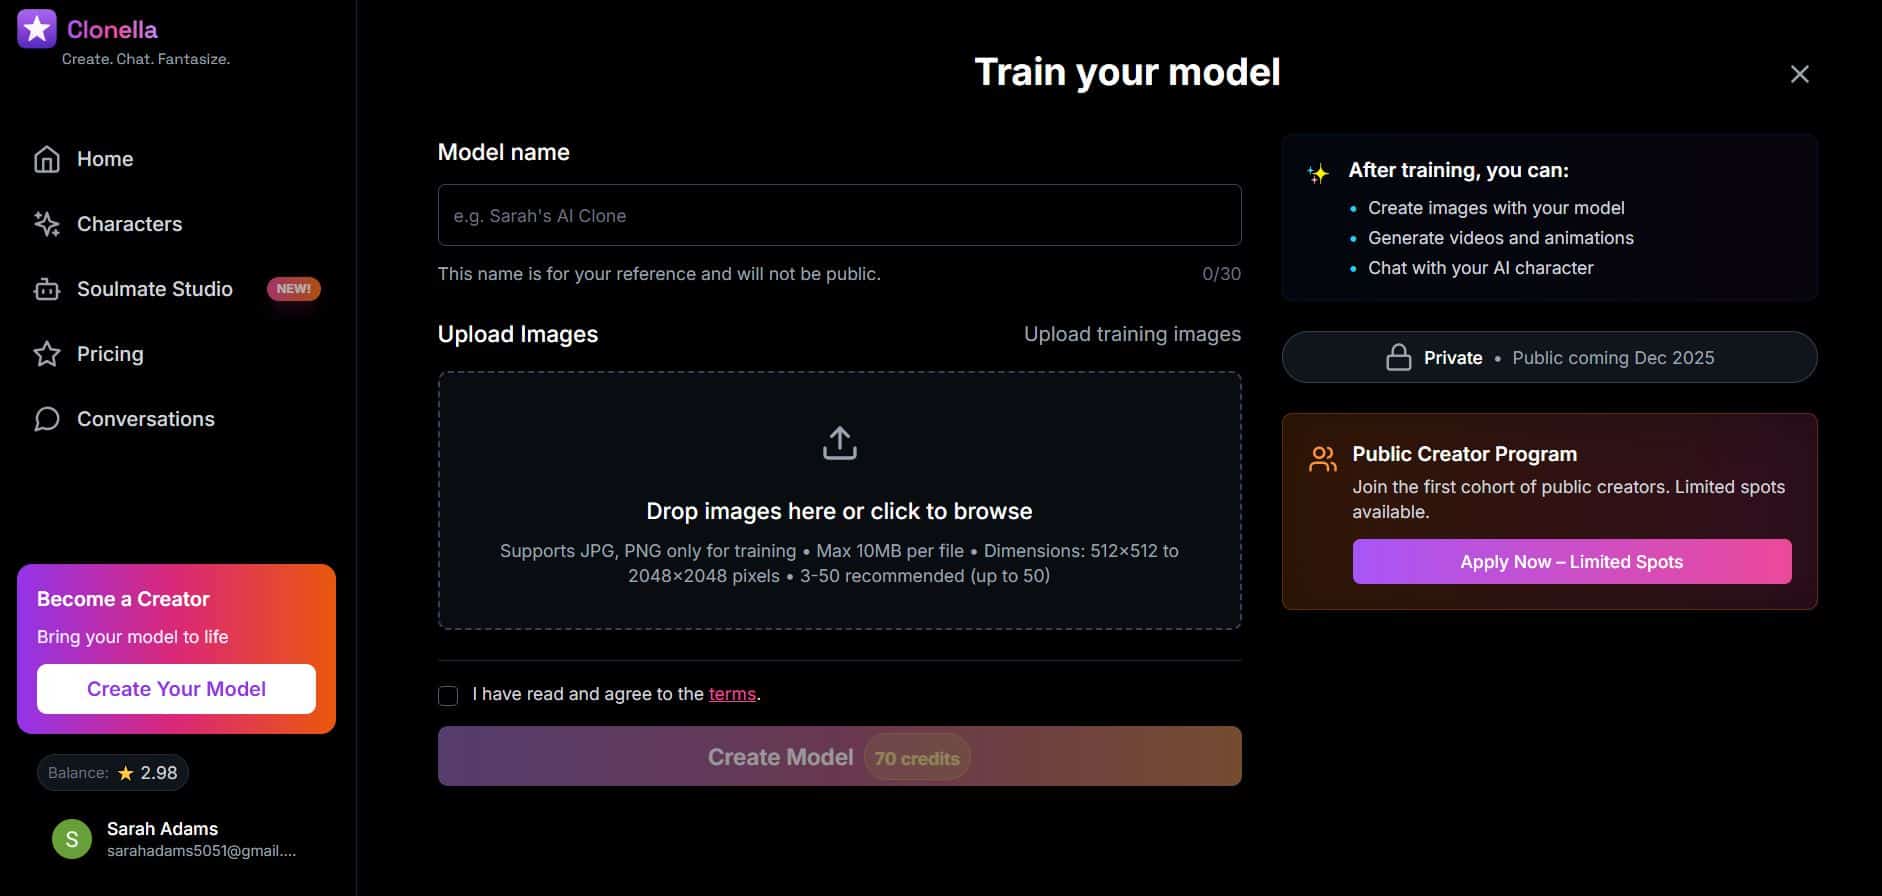The height and width of the screenshot is (896, 1882).
Task: Go to the Pricing page
Action: (177, 354)
